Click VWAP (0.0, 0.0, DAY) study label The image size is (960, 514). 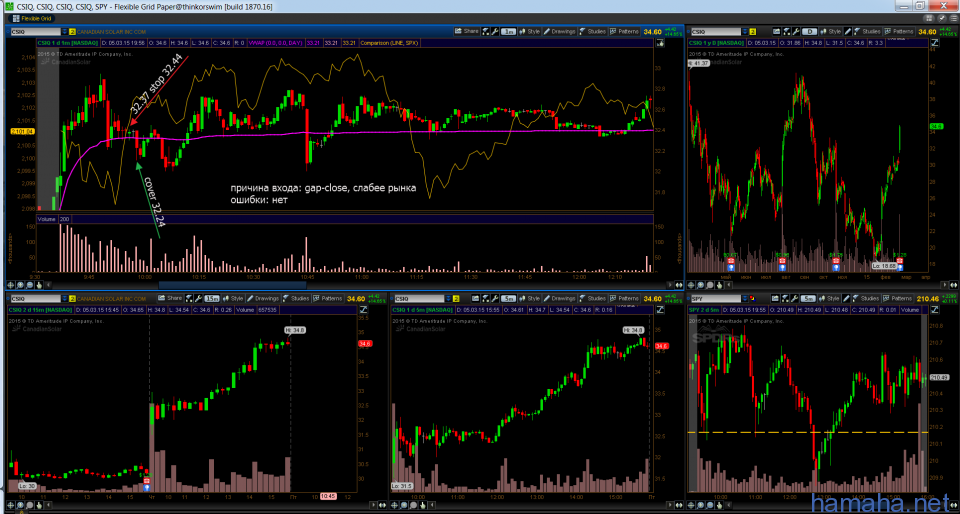point(276,43)
